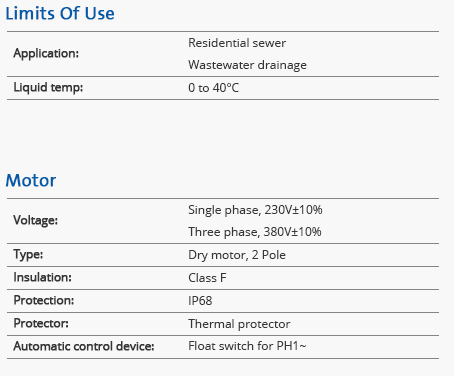This screenshot has width=454, height=376.
Task: Click the Class F value
Action: coord(207,278)
